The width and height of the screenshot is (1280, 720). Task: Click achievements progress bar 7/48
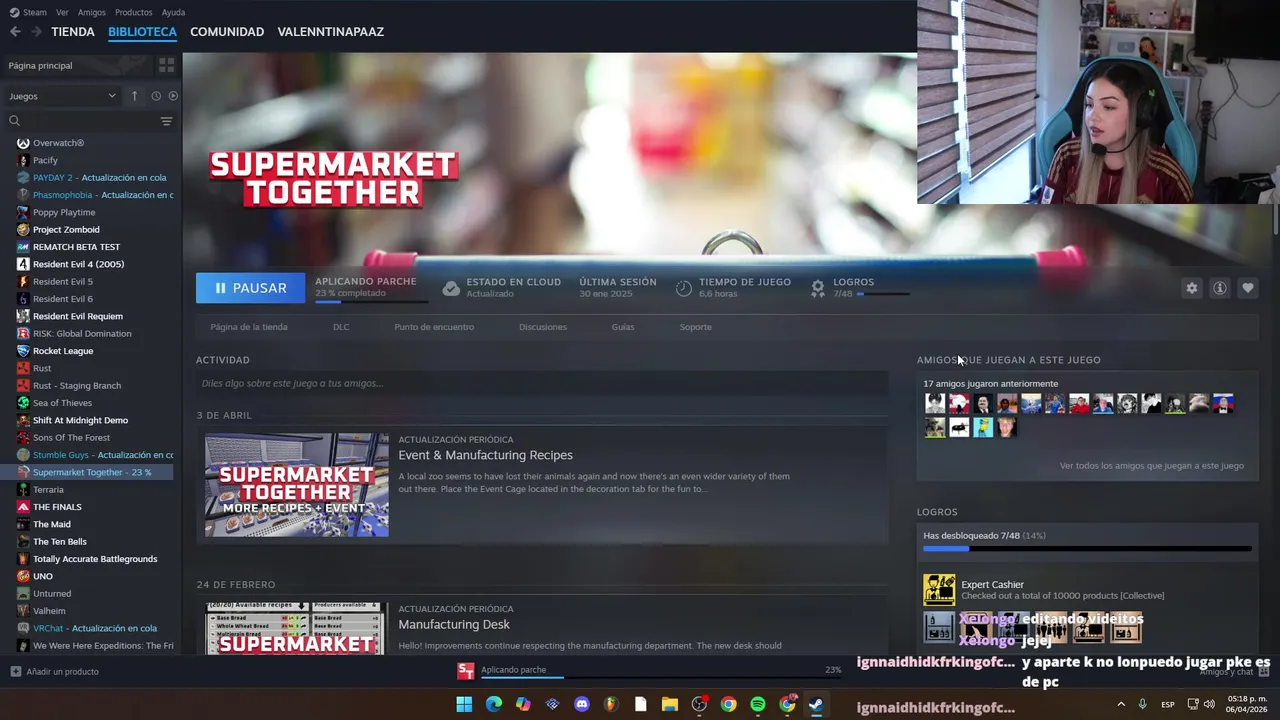pos(1087,548)
